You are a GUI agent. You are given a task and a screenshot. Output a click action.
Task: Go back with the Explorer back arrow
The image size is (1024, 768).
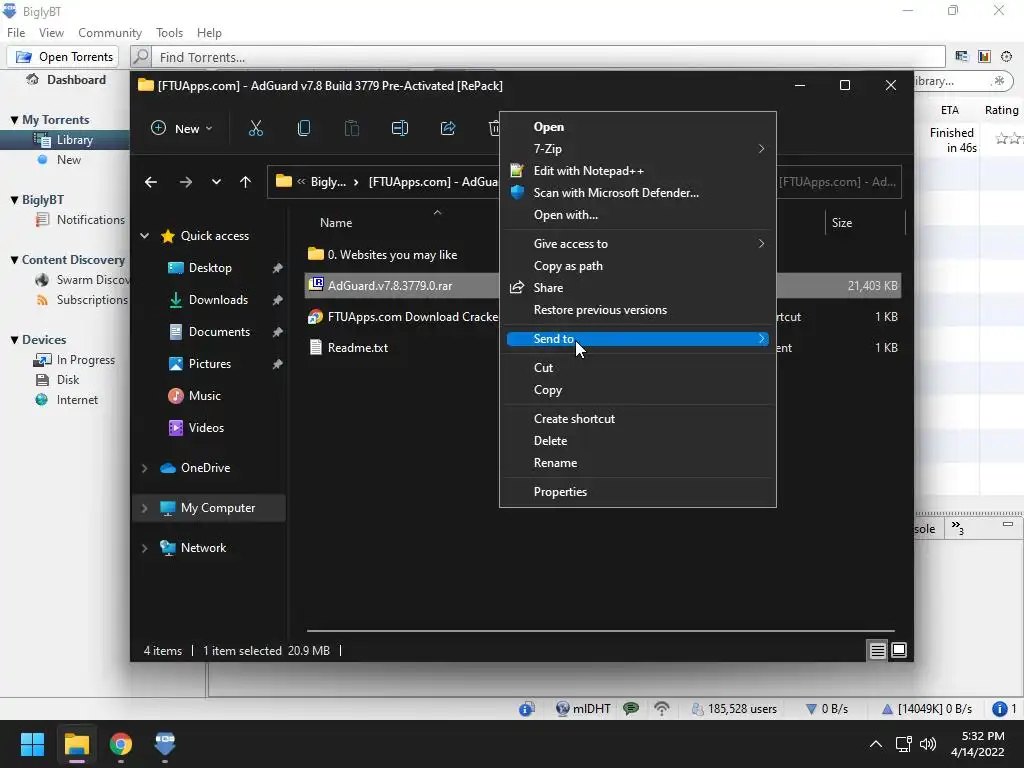pos(151,182)
